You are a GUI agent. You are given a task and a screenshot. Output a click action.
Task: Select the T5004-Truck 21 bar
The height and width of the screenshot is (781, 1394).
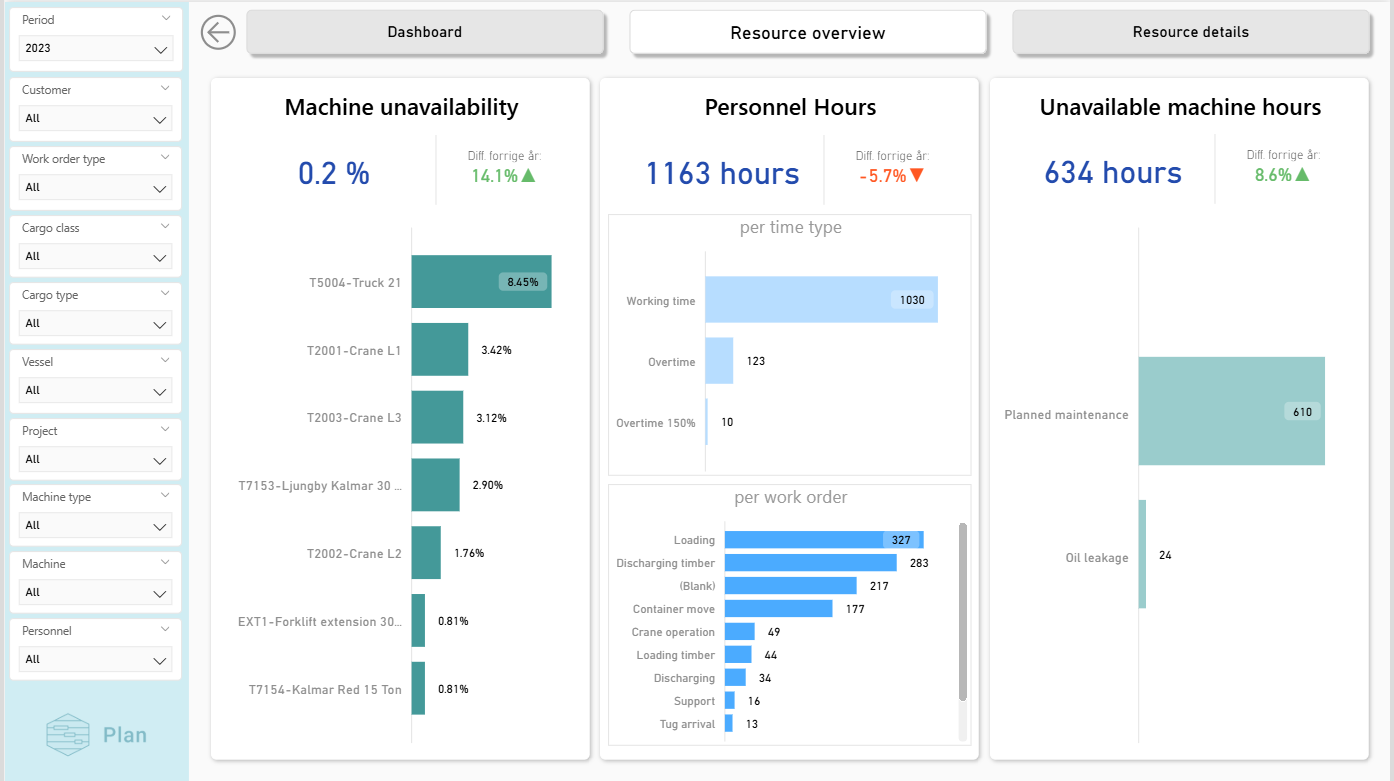[480, 282]
